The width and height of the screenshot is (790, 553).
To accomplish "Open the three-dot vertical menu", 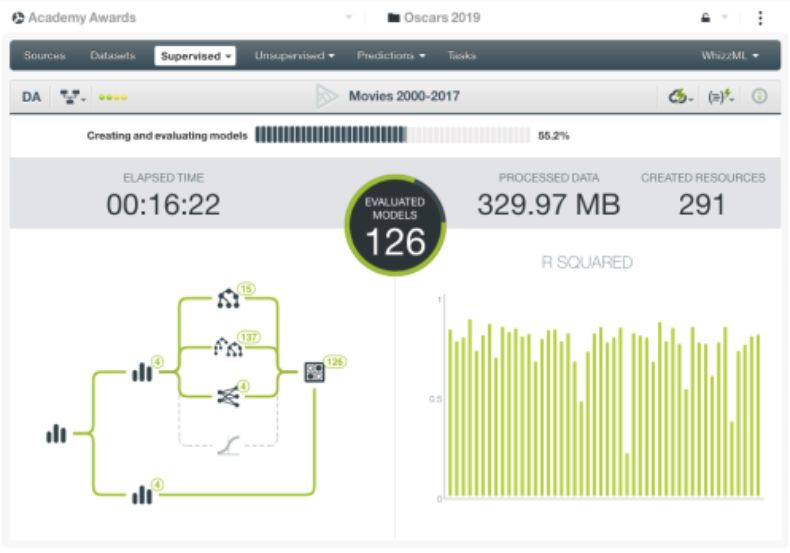I will click(760, 18).
